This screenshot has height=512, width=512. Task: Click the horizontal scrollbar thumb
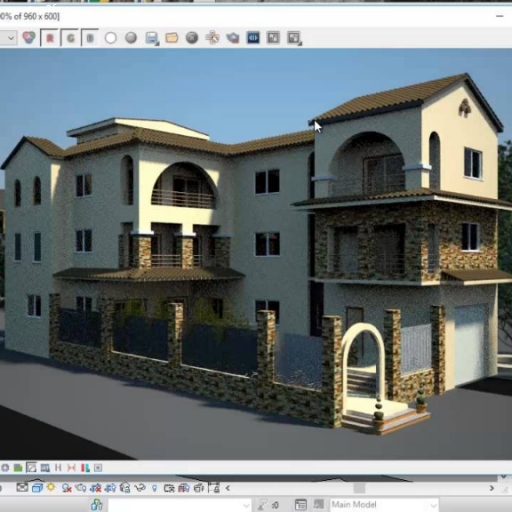point(359,488)
